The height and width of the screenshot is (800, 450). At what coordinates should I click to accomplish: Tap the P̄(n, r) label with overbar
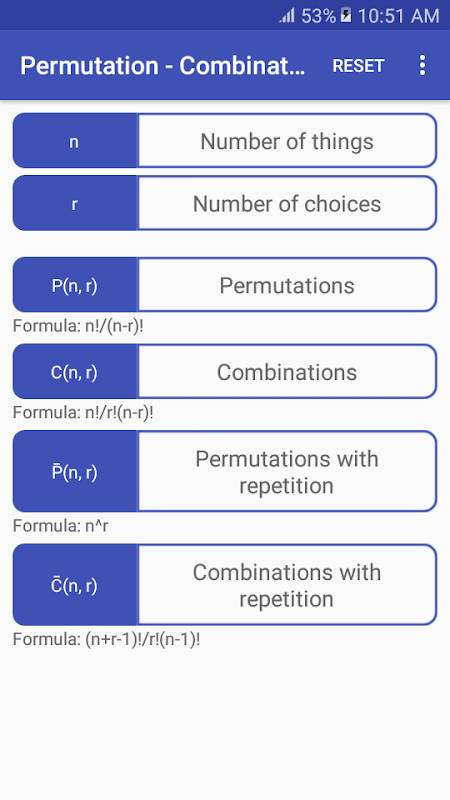pyautogui.click(x=75, y=471)
